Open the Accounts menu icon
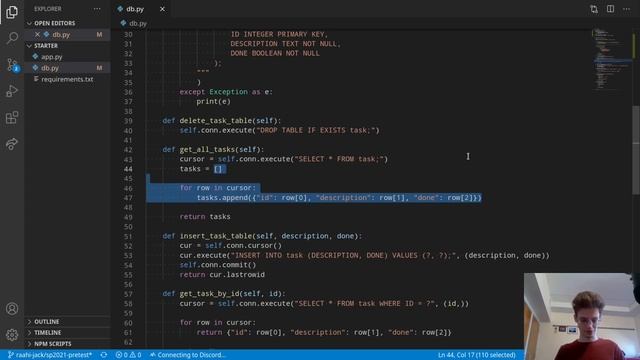 click(12, 309)
